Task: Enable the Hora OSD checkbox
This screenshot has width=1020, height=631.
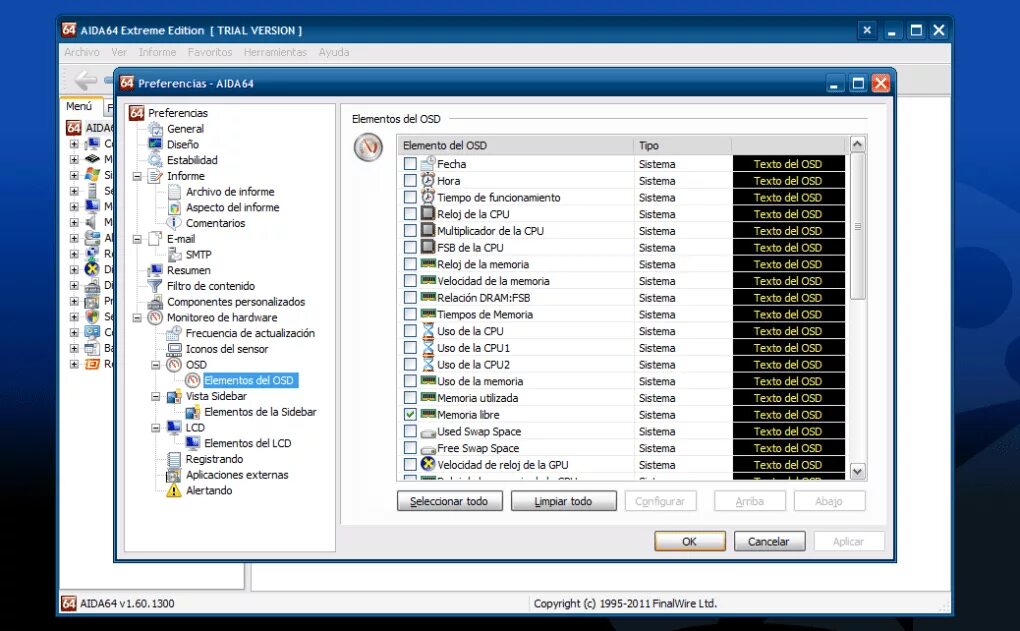Action: (410, 180)
